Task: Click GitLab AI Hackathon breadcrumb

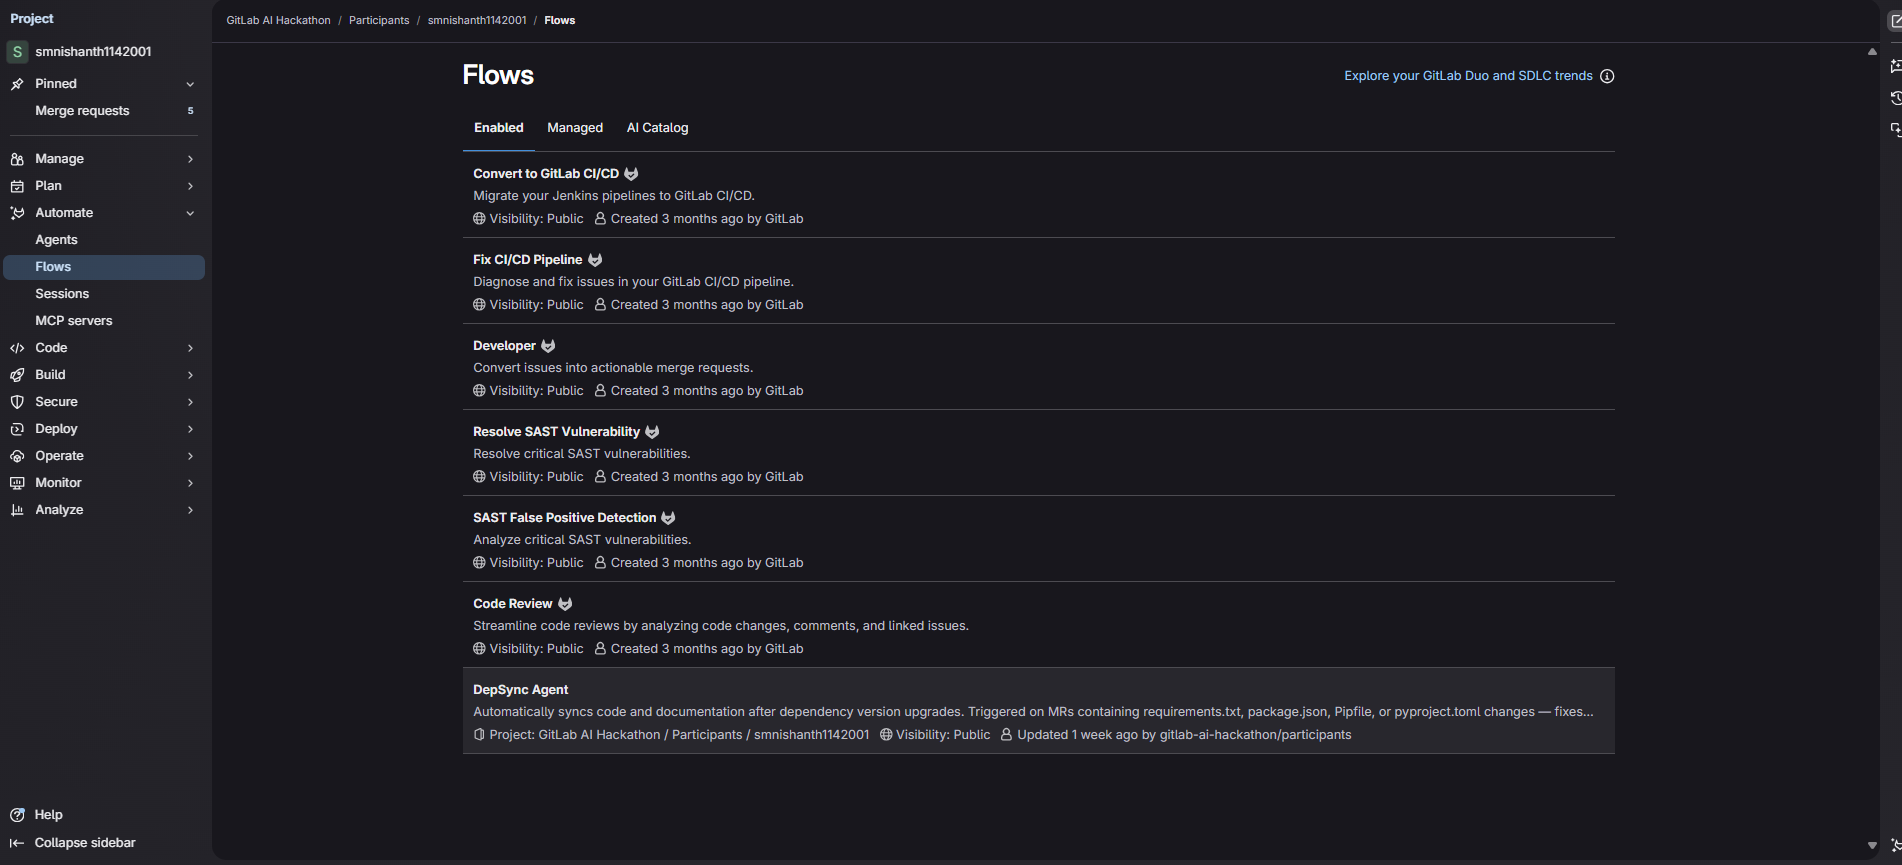Action: click(278, 20)
